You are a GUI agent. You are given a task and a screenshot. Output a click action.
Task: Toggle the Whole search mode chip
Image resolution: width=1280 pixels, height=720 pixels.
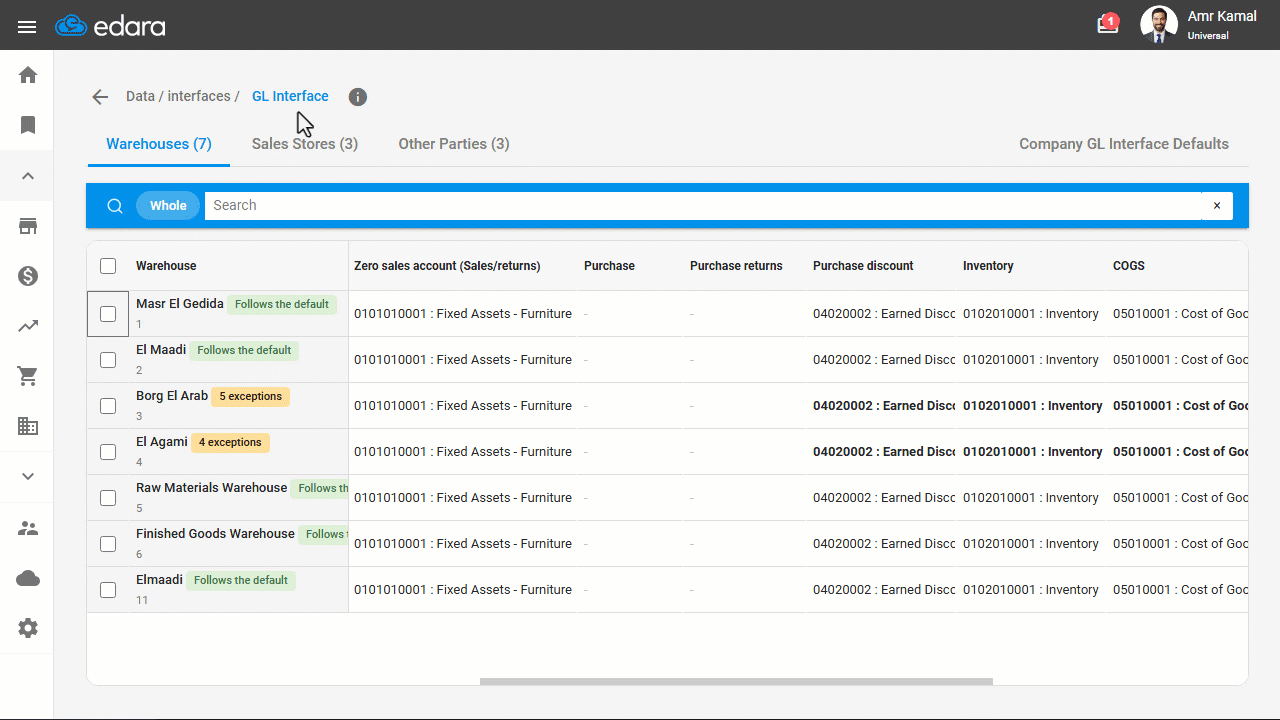(x=168, y=206)
